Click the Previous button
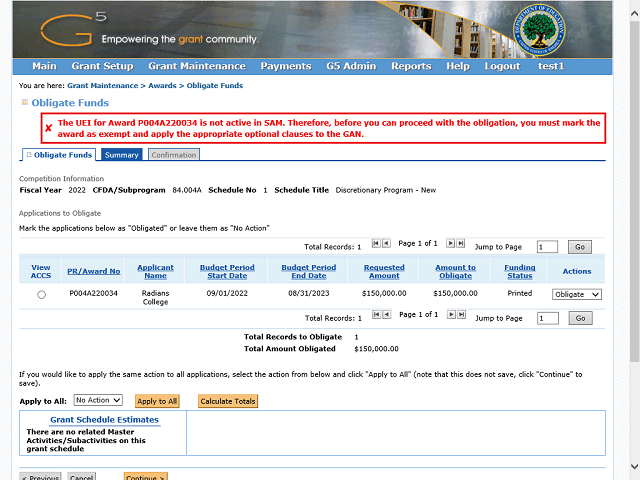Viewport: 640px width, 480px height. [x=40, y=477]
